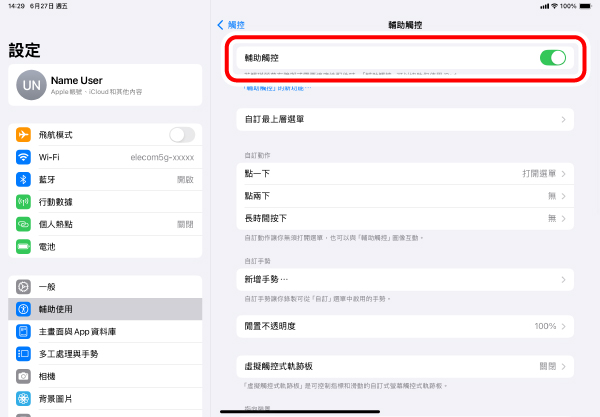The image size is (600, 417).
Task: Tap the mobile data antenna icon
Action: pos(23,201)
